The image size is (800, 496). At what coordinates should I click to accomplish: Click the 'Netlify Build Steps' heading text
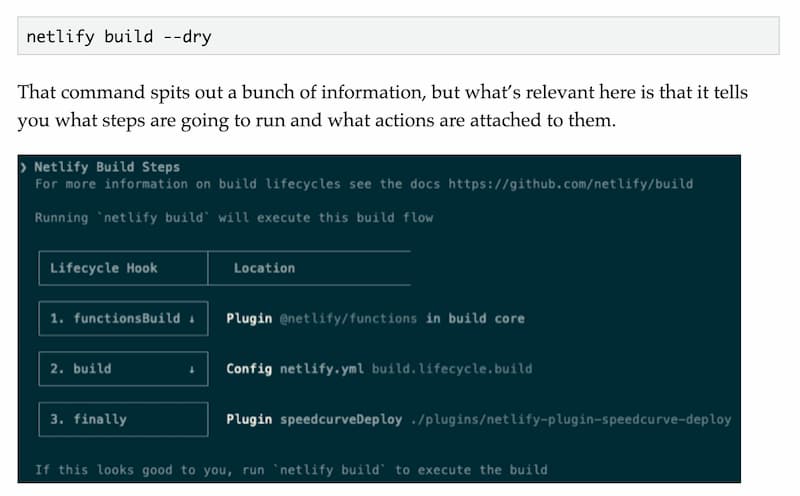(x=107, y=167)
